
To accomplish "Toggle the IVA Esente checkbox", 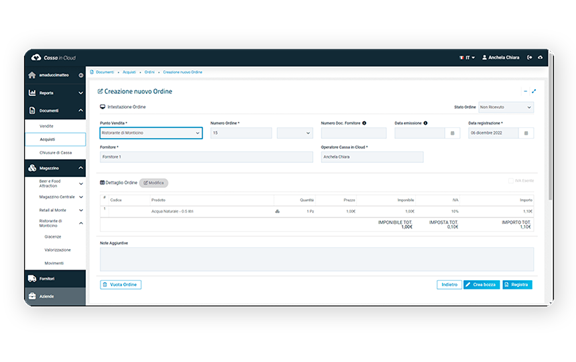I will point(511,181).
